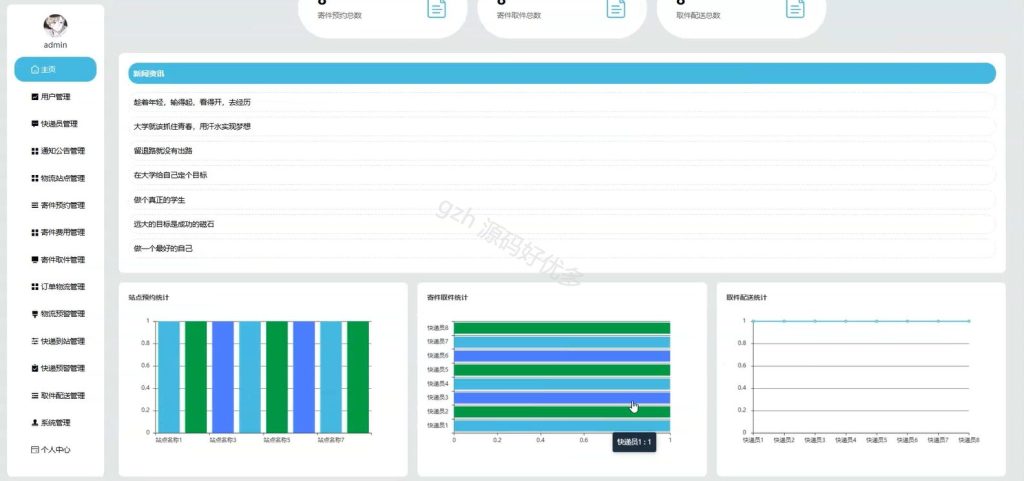Click the icon beside 物流预警管理
The height and width of the screenshot is (481, 1024).
[x=35, y=314]
